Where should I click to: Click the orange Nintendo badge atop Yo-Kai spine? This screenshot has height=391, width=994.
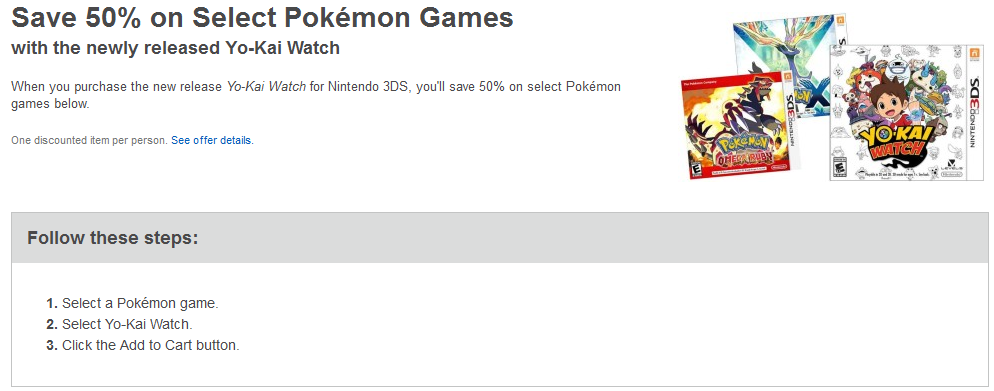pyautogui.click(x=977, y=53)
